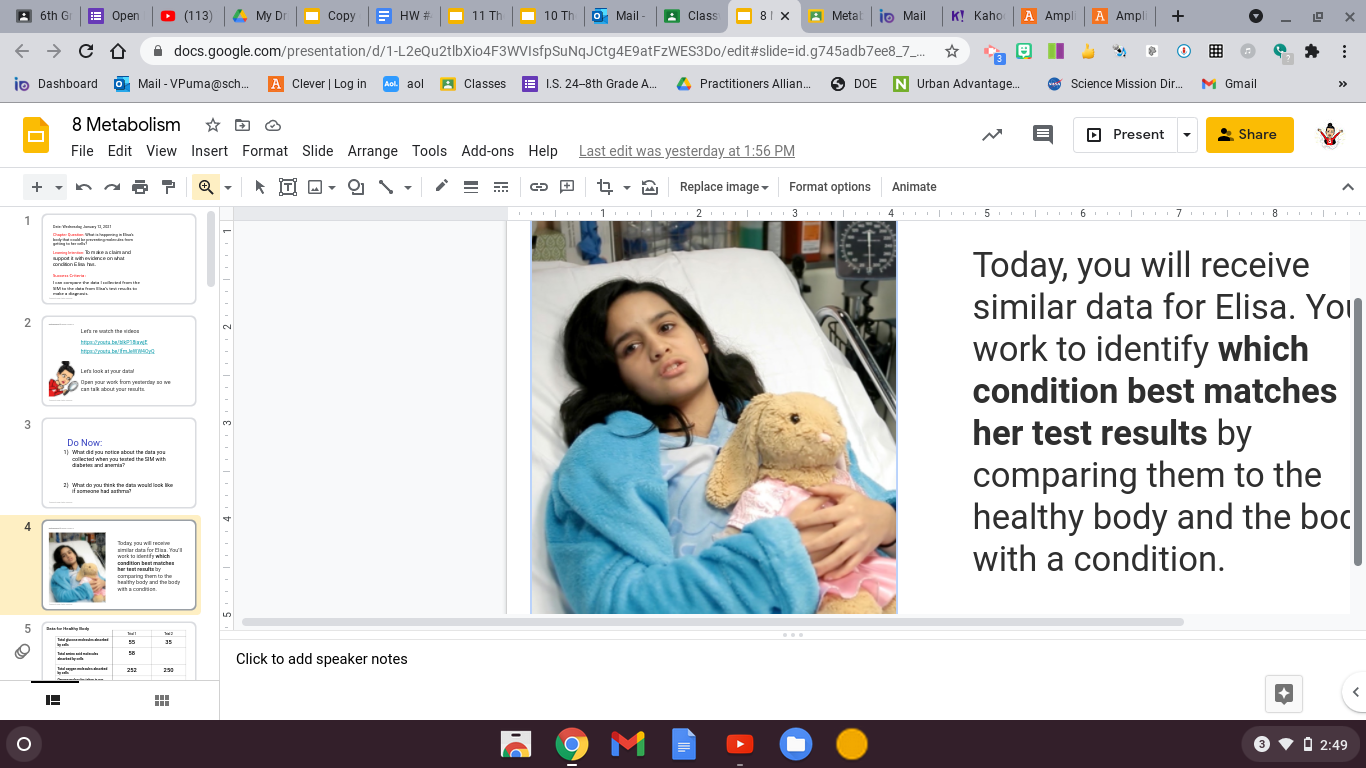Click the add comment icon in toolbar
Viewport: 1366px width, 768px height.
pyautogui.click(x=567, y=187)
